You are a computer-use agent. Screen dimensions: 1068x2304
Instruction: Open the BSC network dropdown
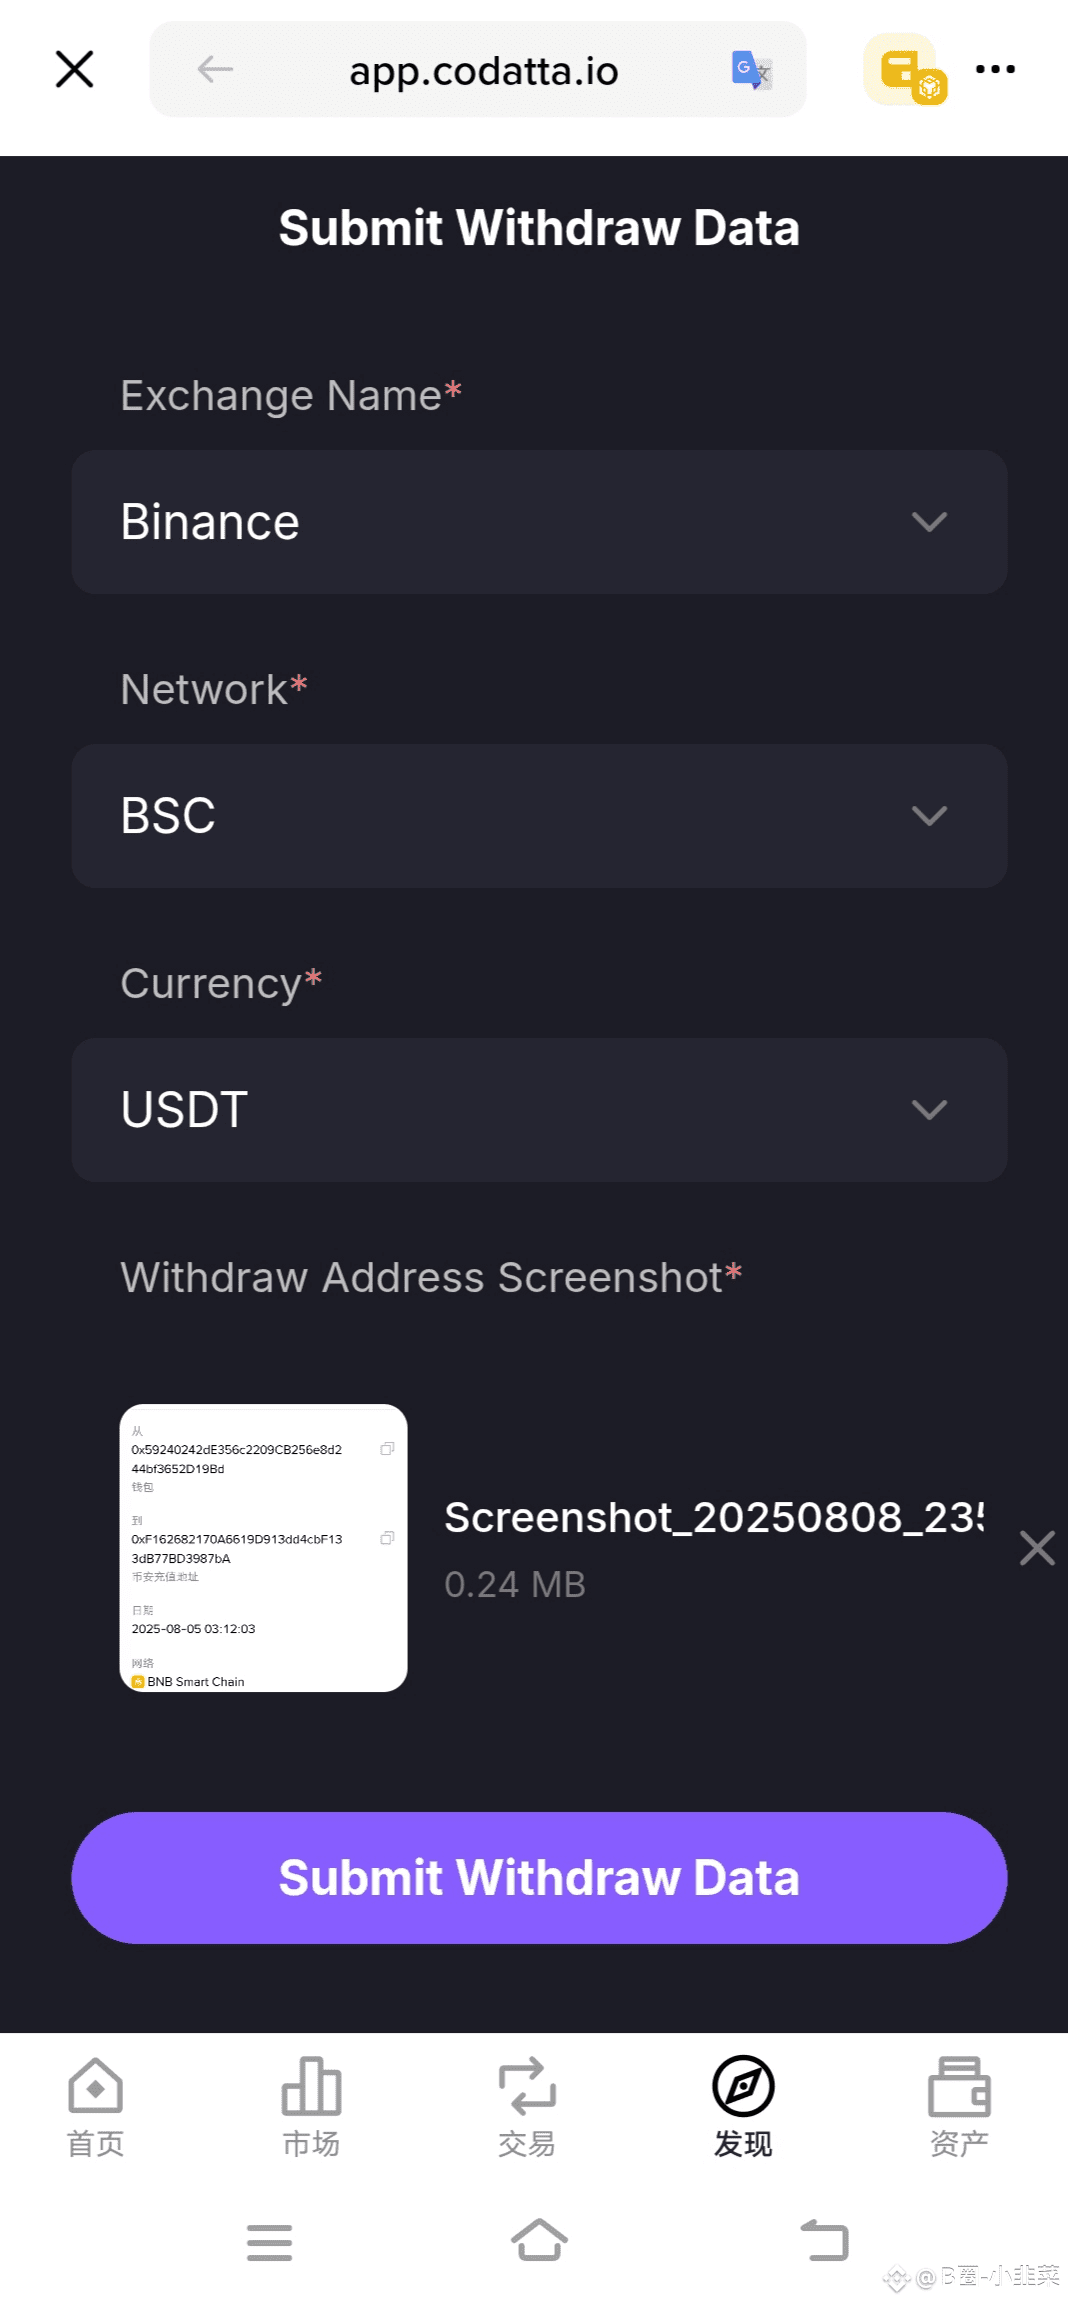[539, 816]
